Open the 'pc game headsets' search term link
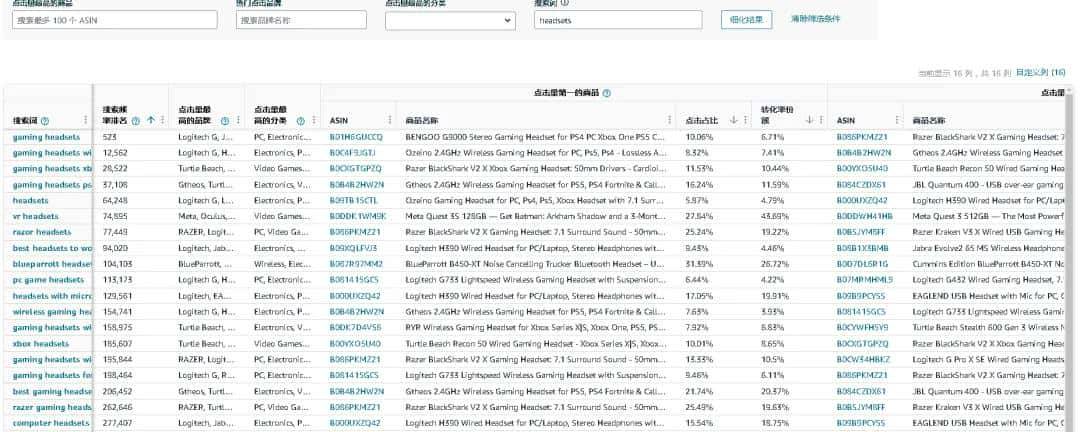The height and width of the screenshot is (432, 1080). coord(48,280)
